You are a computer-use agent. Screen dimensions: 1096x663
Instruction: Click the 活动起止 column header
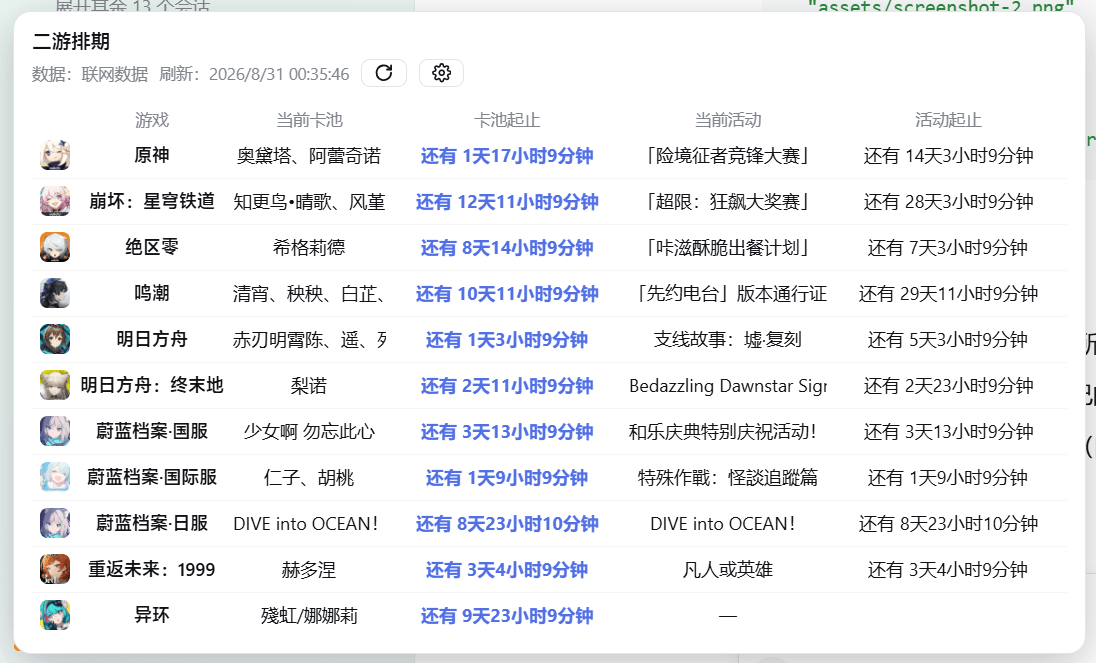click(949, 120)
